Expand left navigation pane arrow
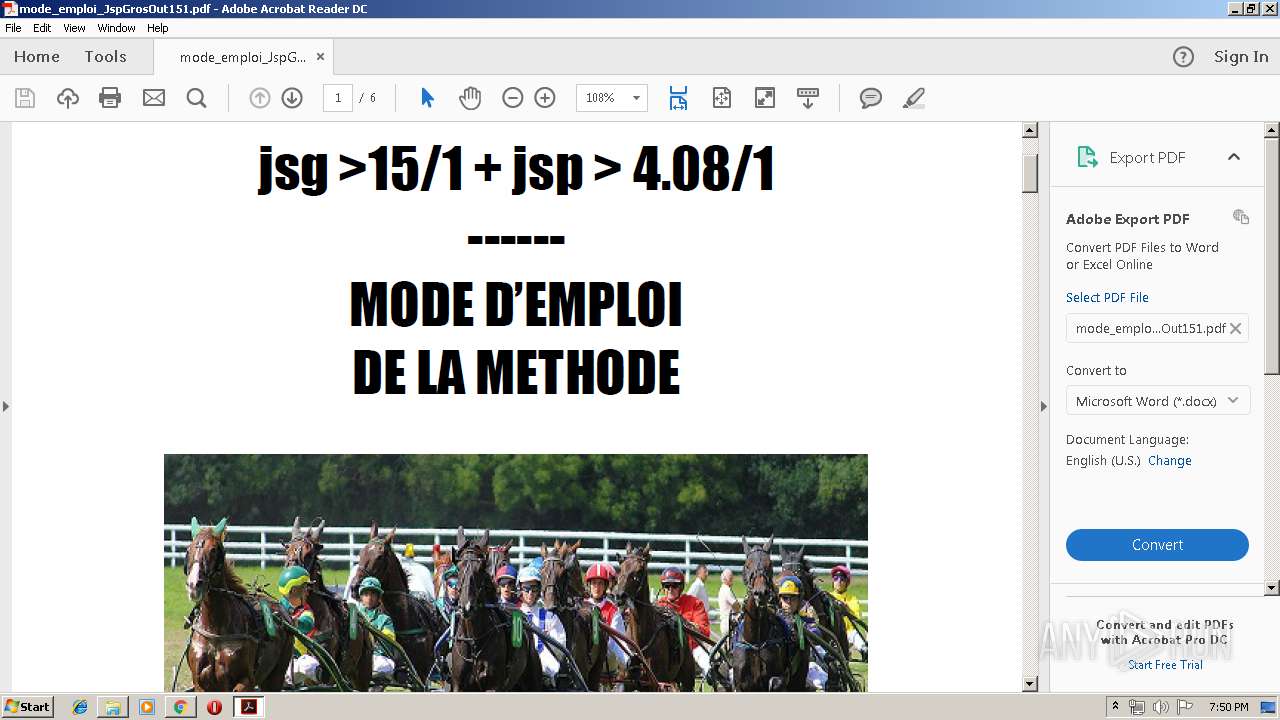Viewport: 1280px width, 720px height. (6, 406)
